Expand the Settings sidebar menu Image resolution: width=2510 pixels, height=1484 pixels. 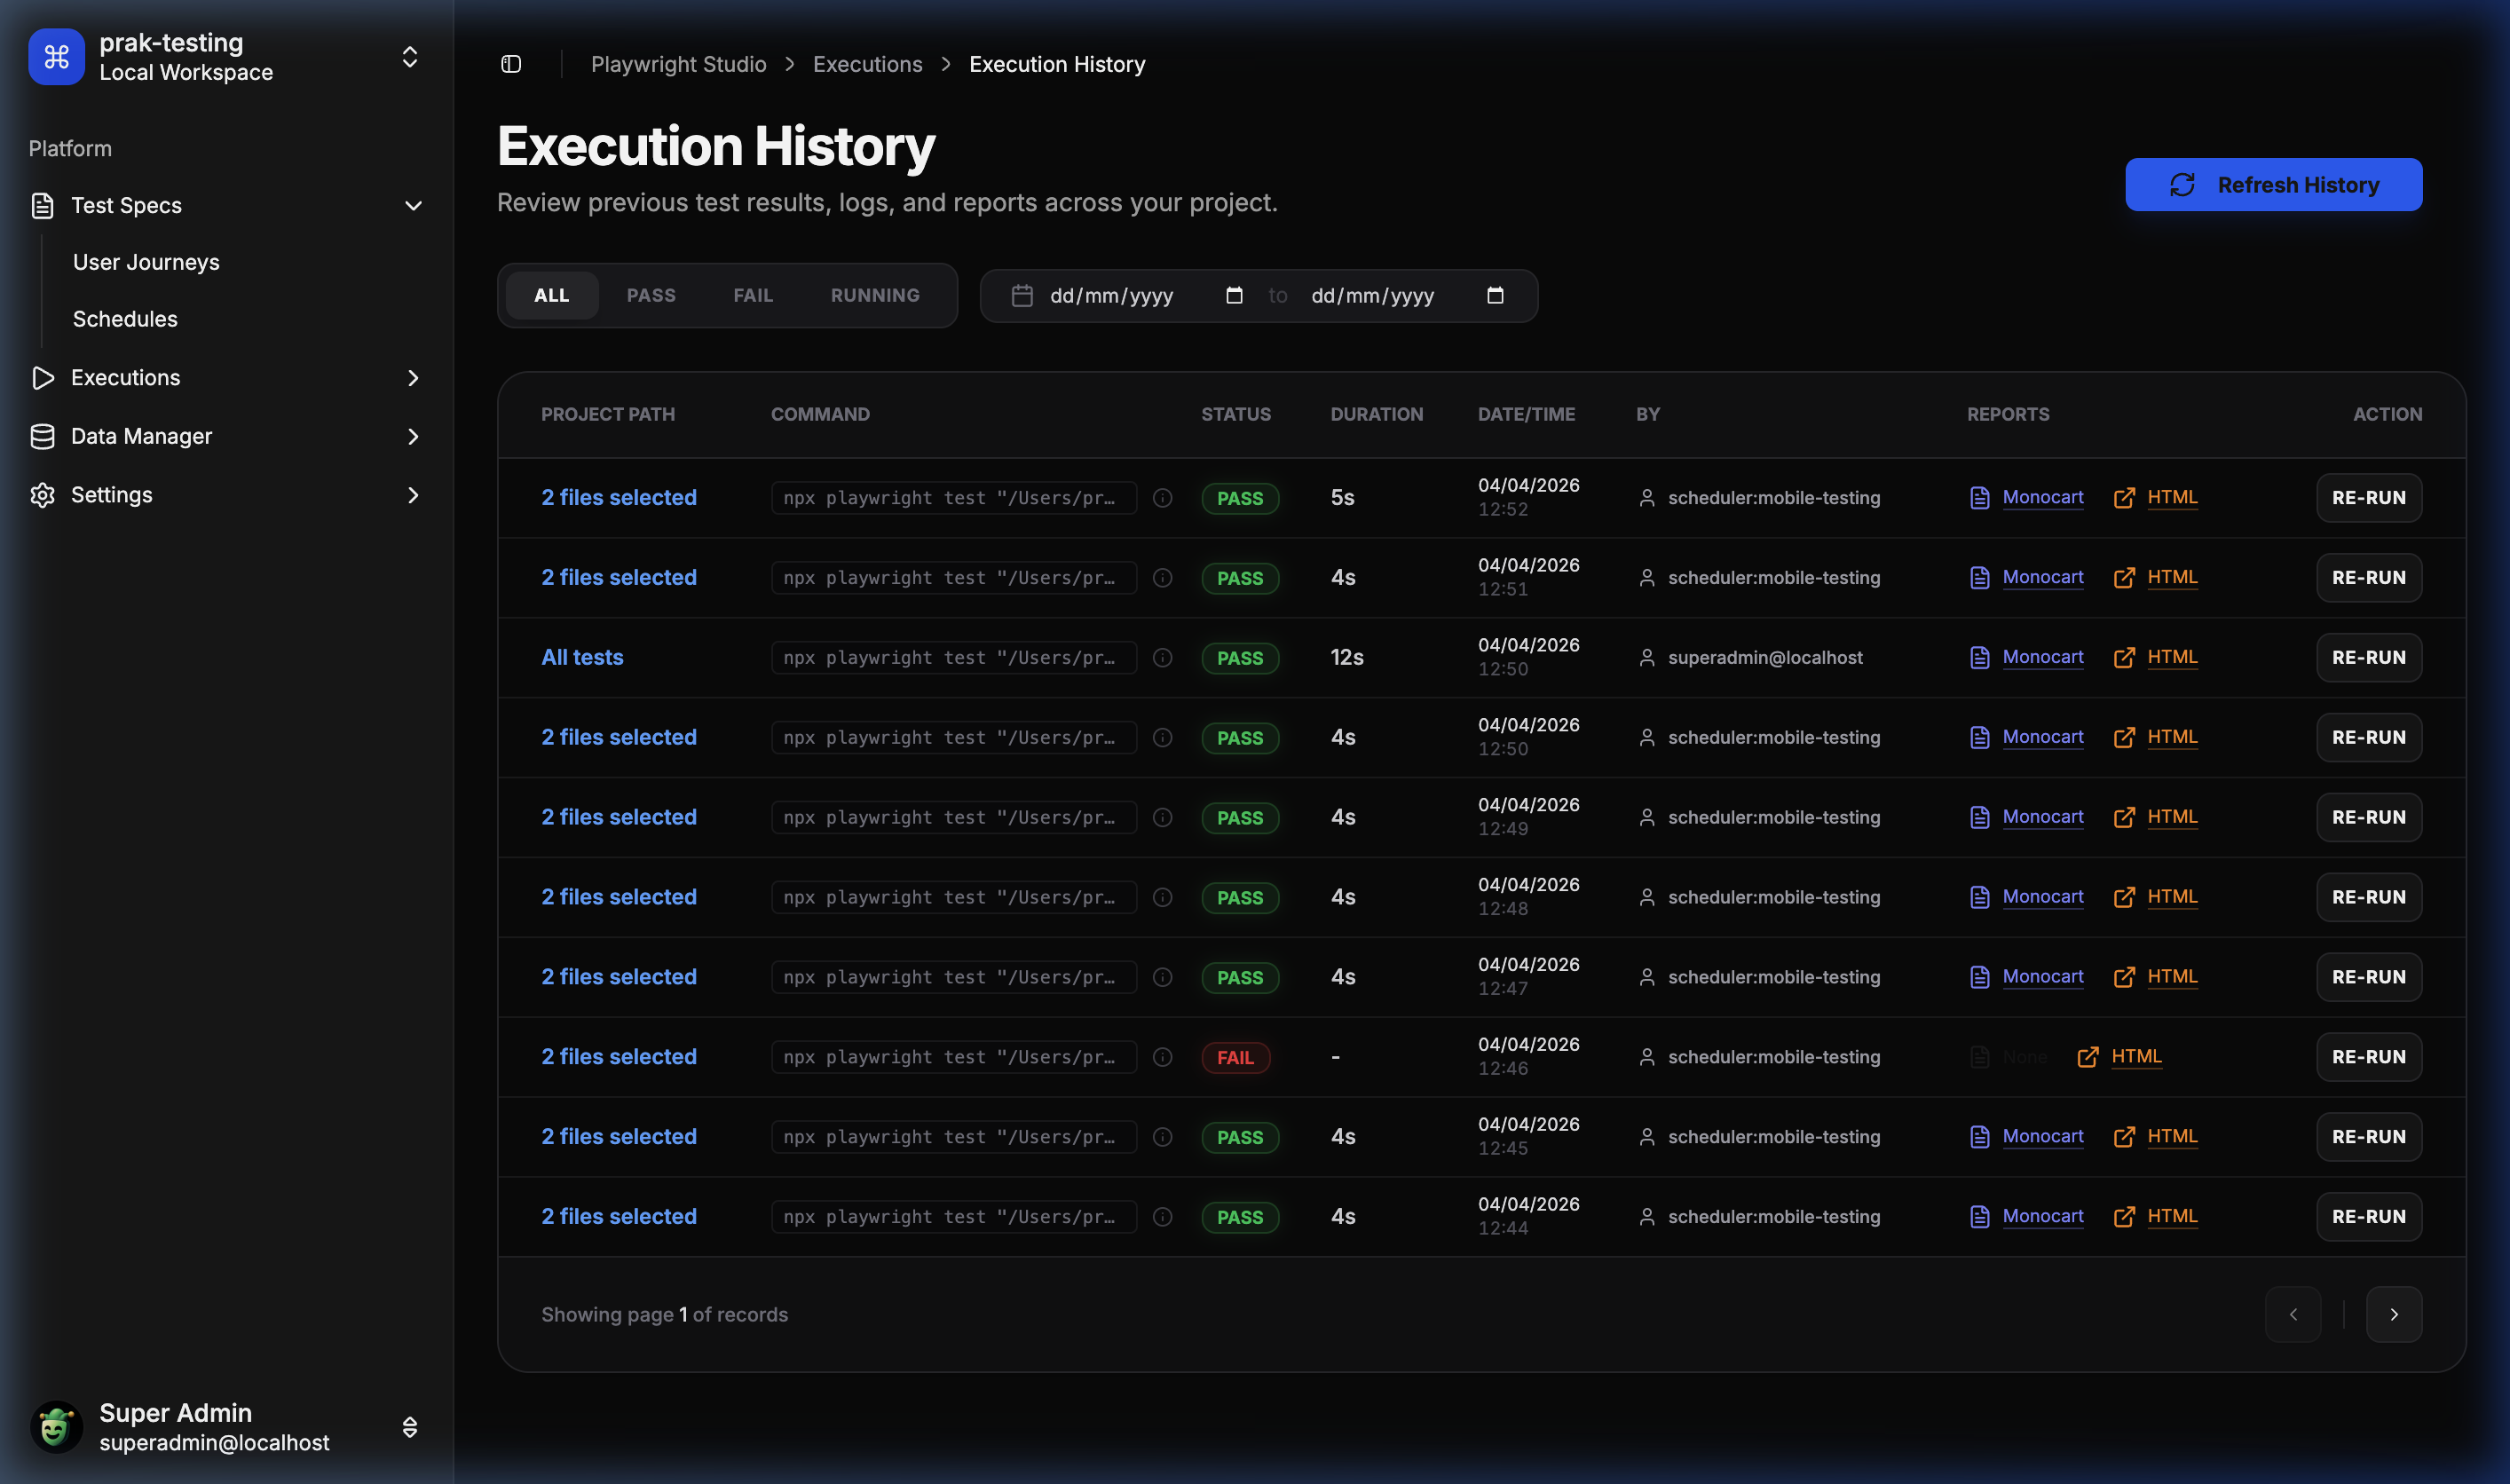(413, 495)
